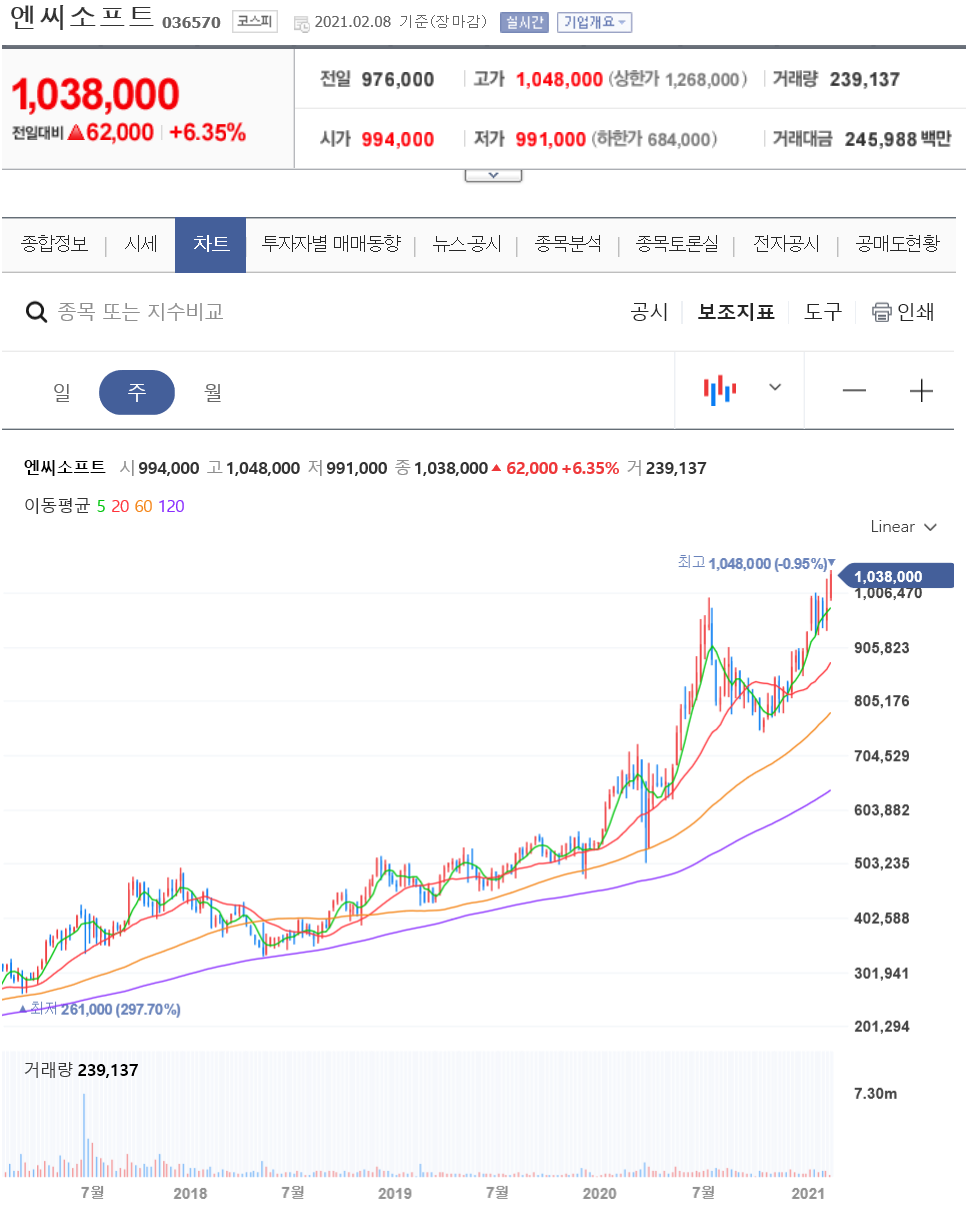Click the 7.30m volume axis label
Image resolution: width=966 pixels, height=1225 pixels.
(875, 1094)
